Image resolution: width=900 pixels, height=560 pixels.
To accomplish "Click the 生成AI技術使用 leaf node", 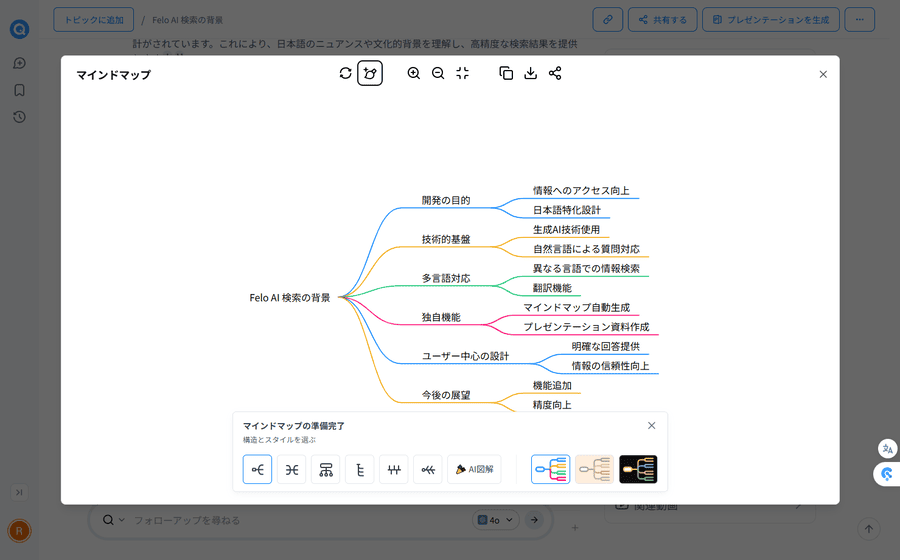I will 567,230.
